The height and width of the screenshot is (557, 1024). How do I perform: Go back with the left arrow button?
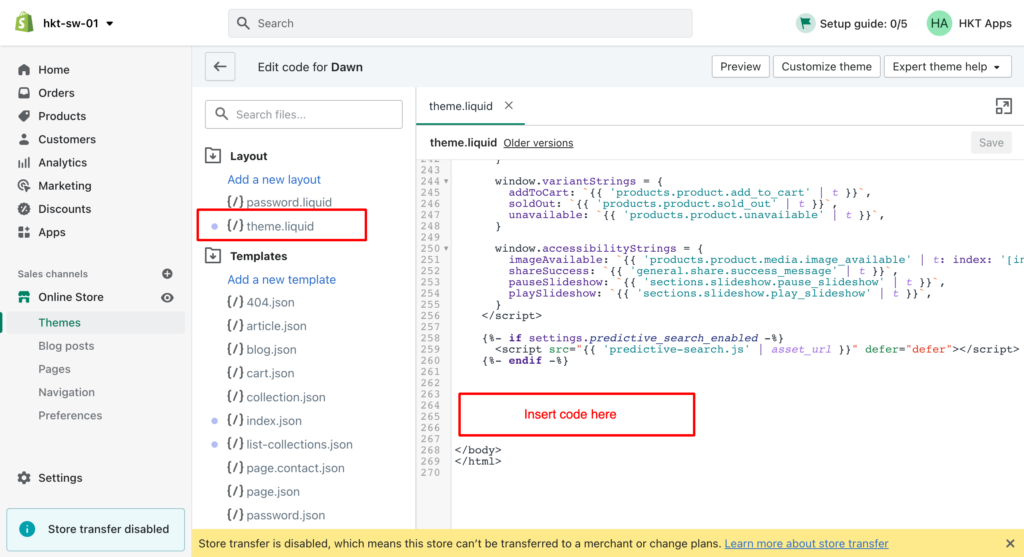click(220, 67)
